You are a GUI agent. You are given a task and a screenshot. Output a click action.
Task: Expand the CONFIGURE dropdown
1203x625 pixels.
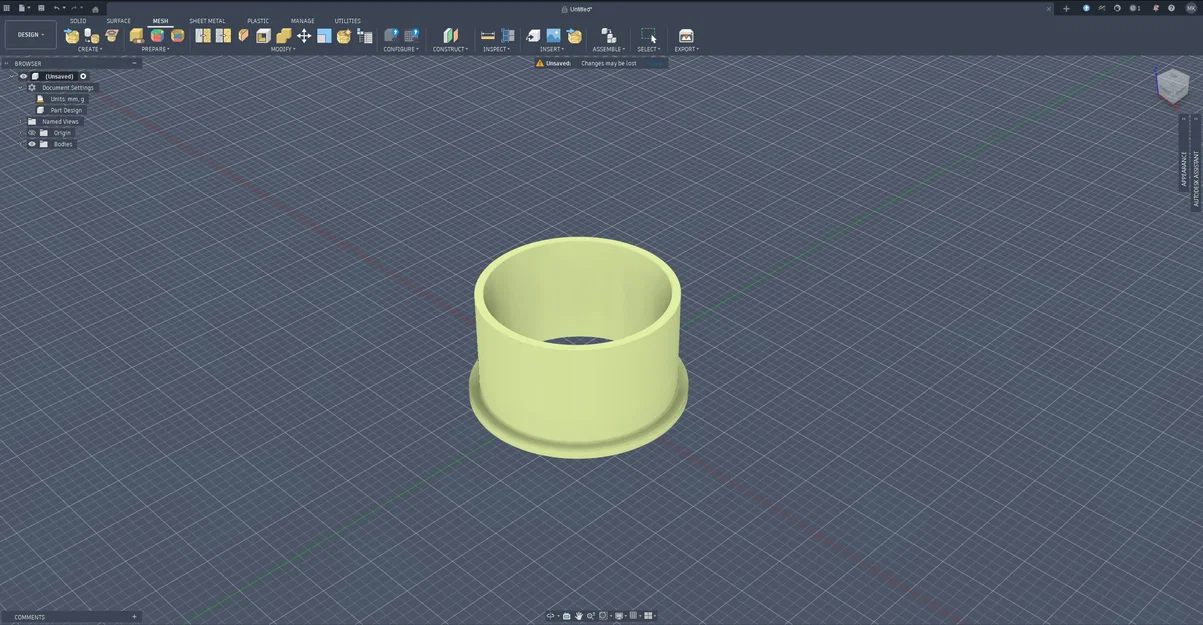[x=401, y=49]
